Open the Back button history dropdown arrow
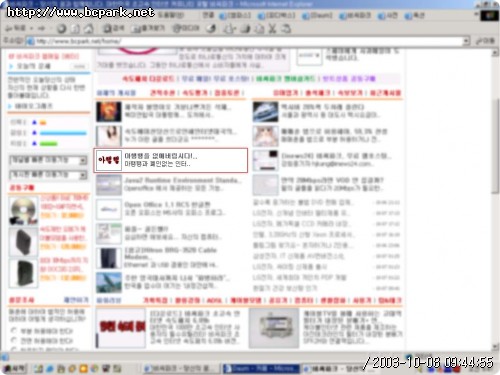Screen dimensions: 500x375 (31, 29)
